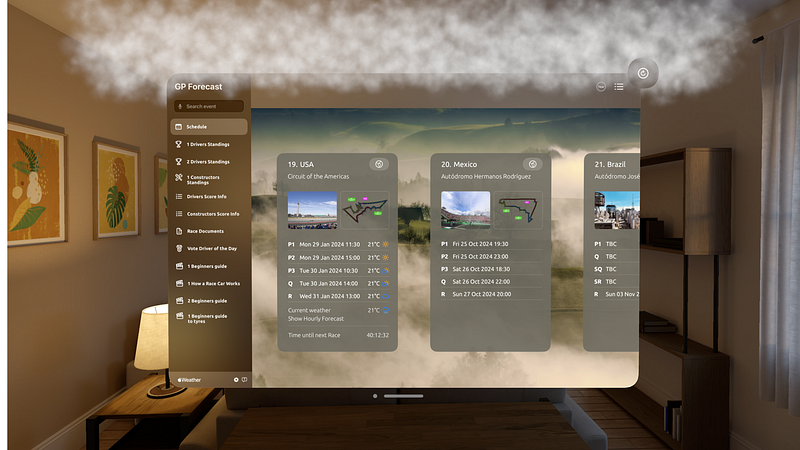Open 1 Beginners guide video entry

coord(209,266)
